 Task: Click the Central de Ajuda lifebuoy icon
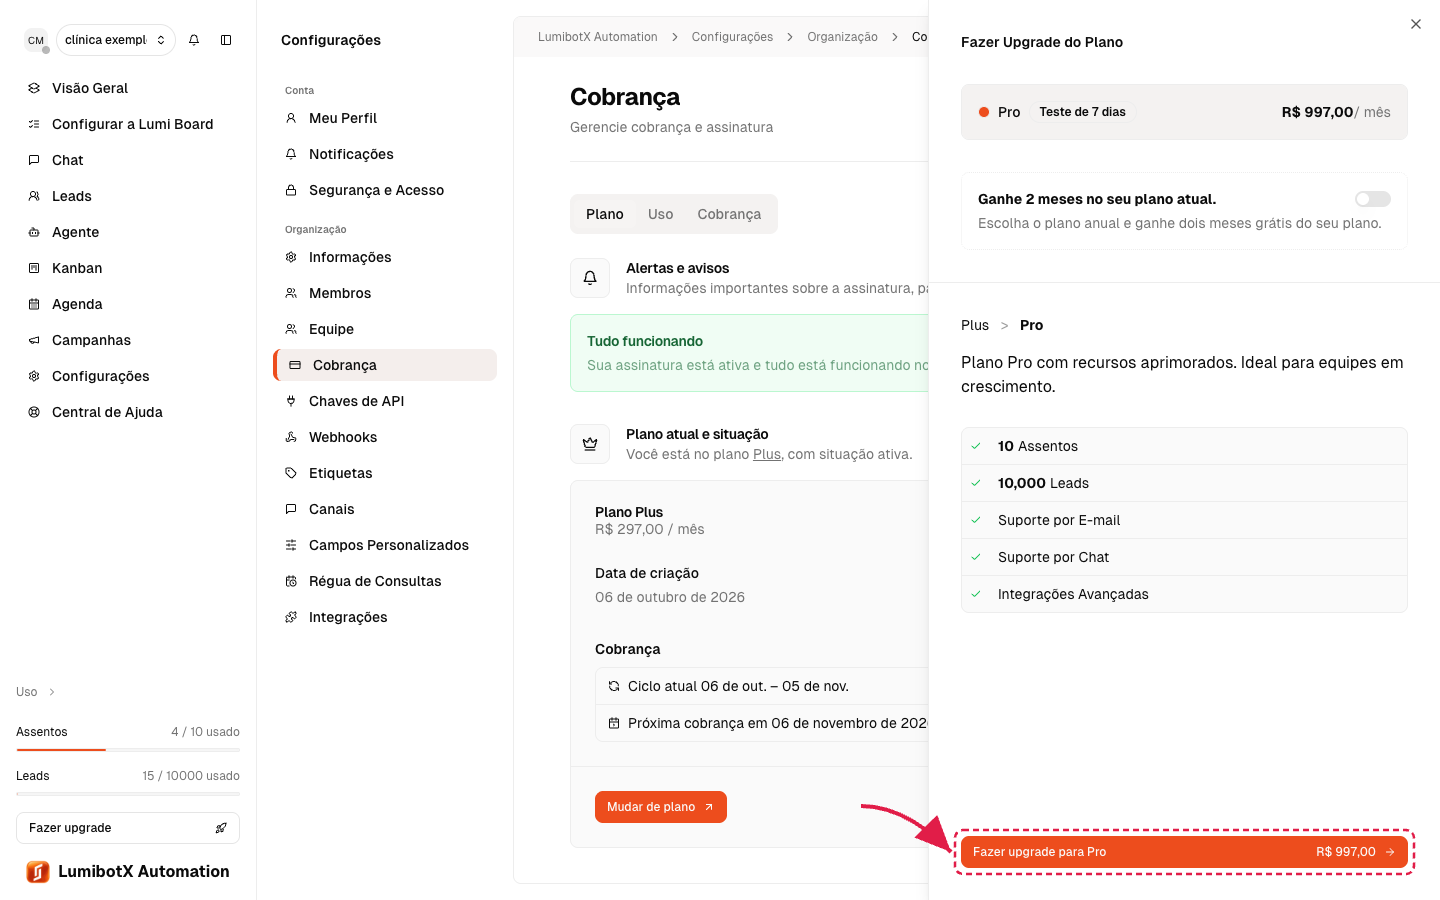click(34, 412)
